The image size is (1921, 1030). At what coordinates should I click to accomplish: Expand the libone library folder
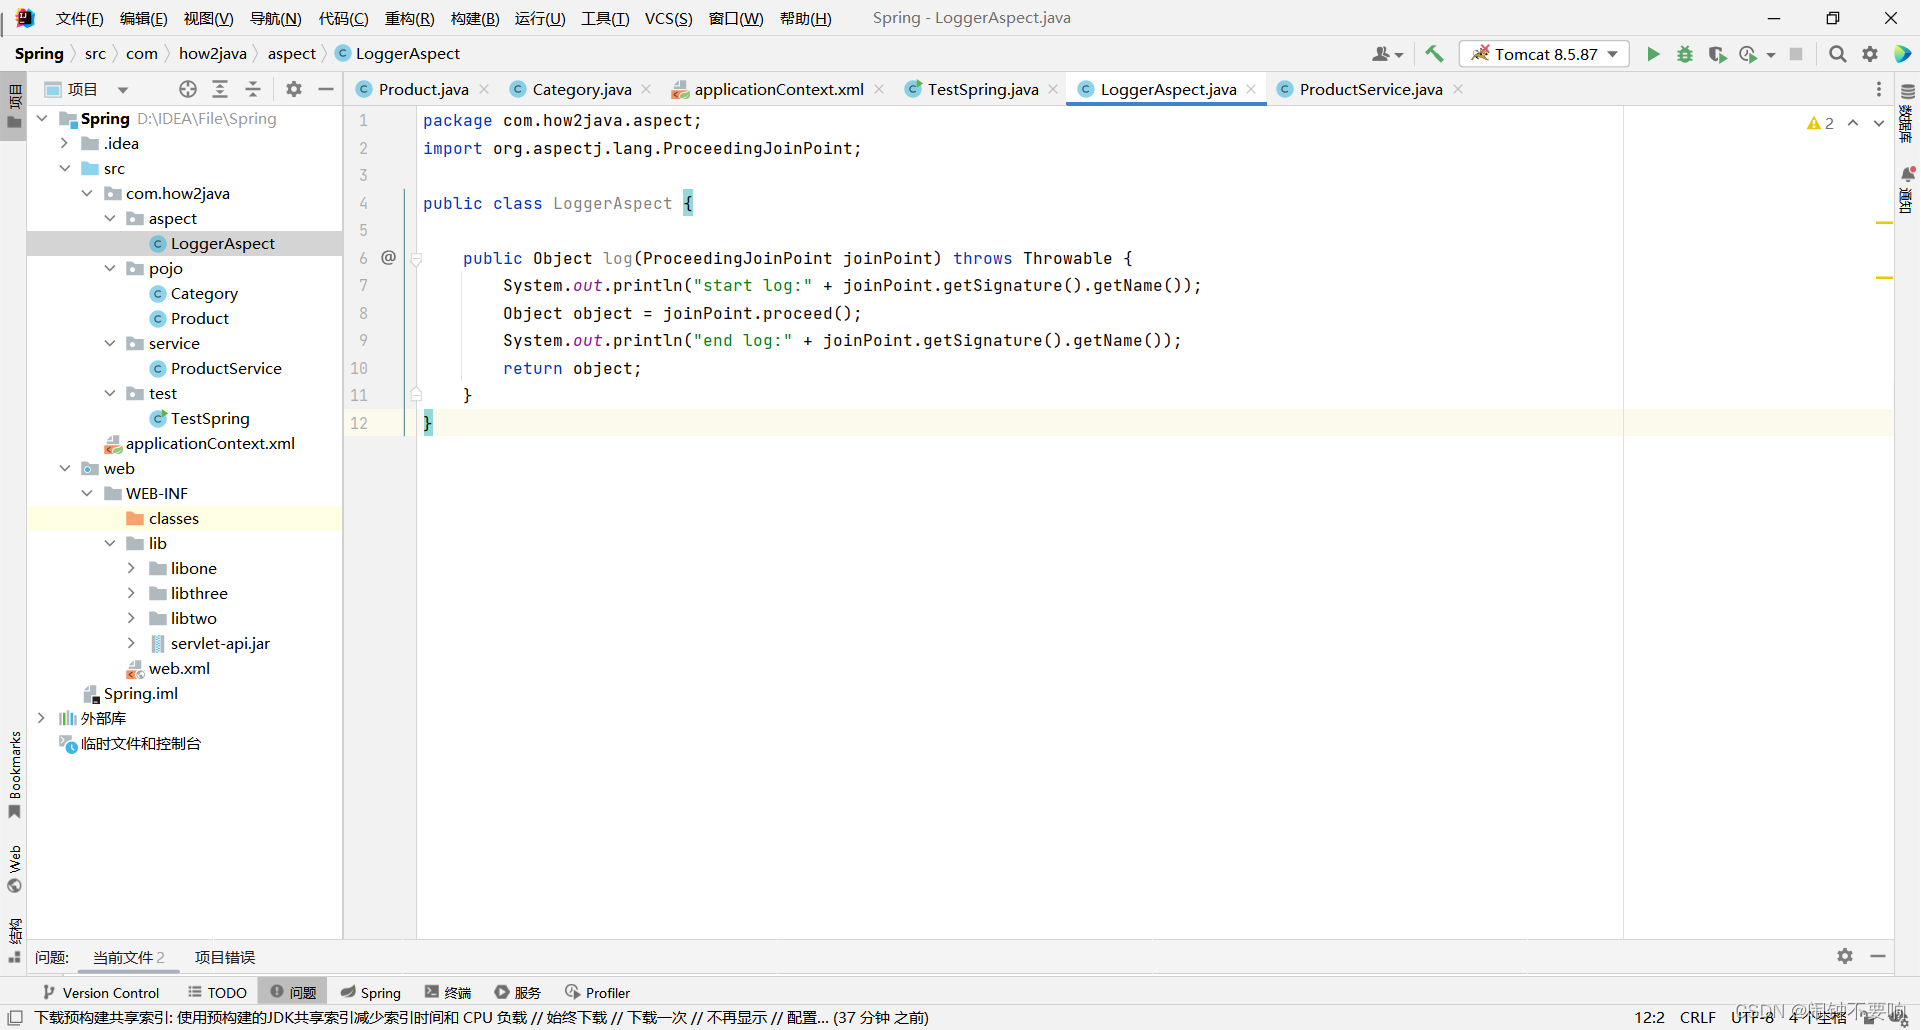point(131,568)
